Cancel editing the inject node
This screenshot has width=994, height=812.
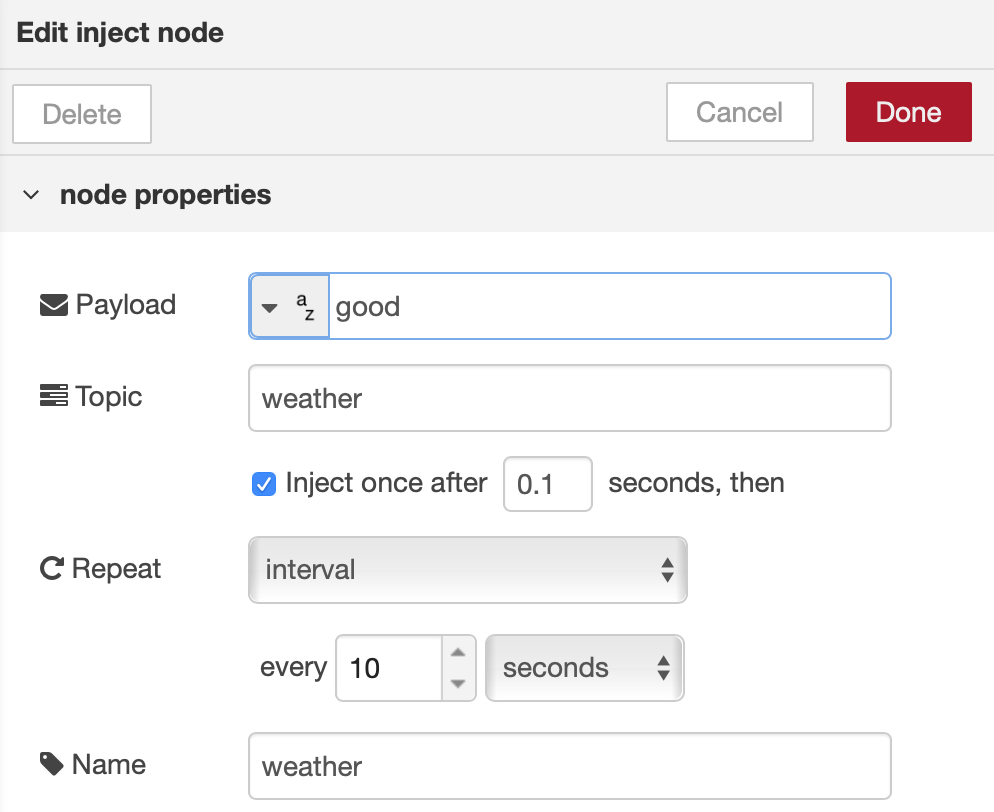click(x=739, y=112)
